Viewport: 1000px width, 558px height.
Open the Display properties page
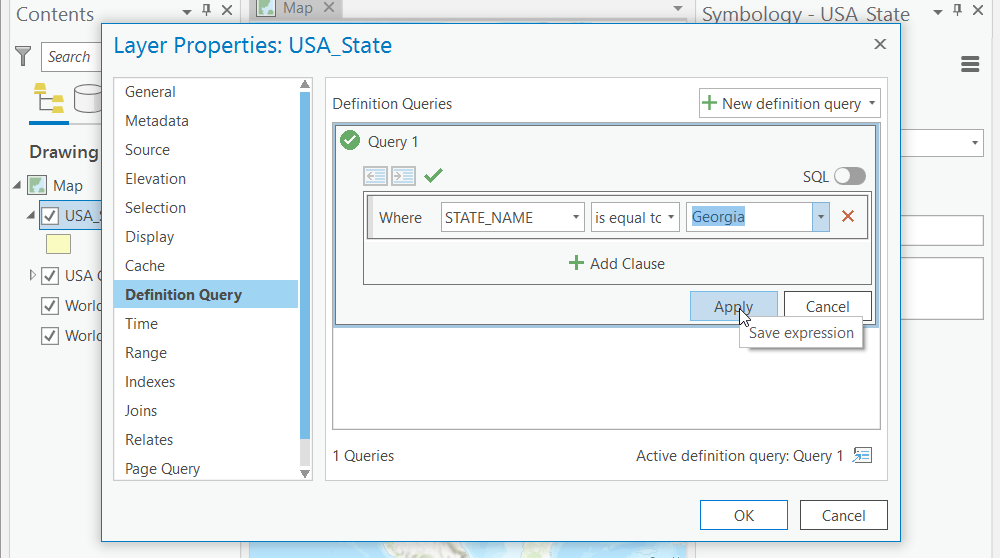[x=150, y=237]
